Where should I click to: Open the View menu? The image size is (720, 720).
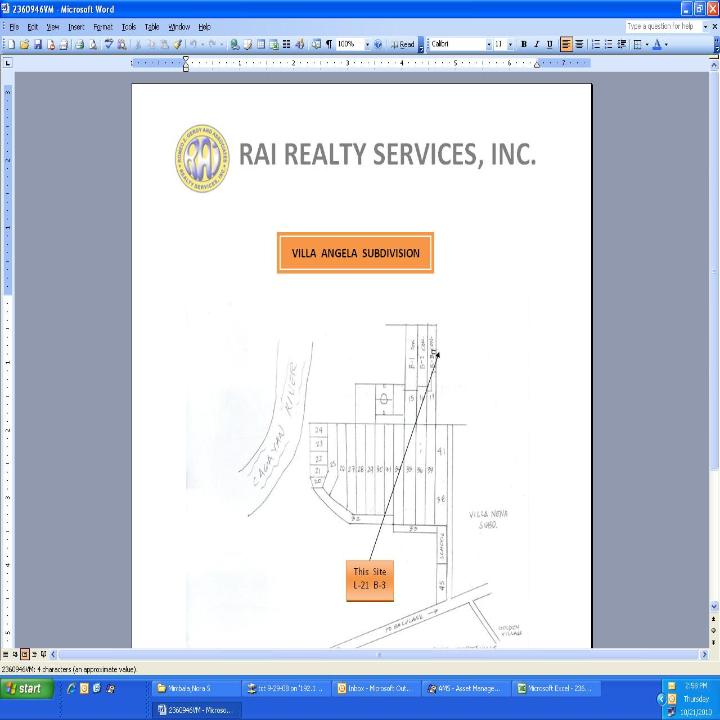coord(53,27)
